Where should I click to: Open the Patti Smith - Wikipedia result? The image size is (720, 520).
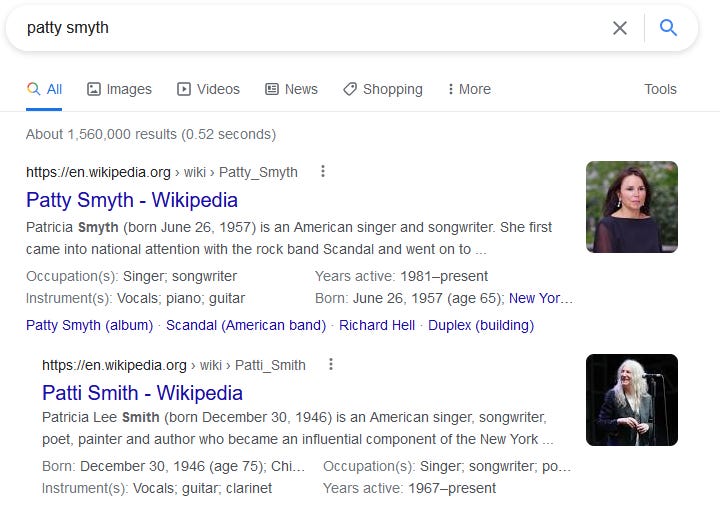pyautogui.click(x=142, y=393)
